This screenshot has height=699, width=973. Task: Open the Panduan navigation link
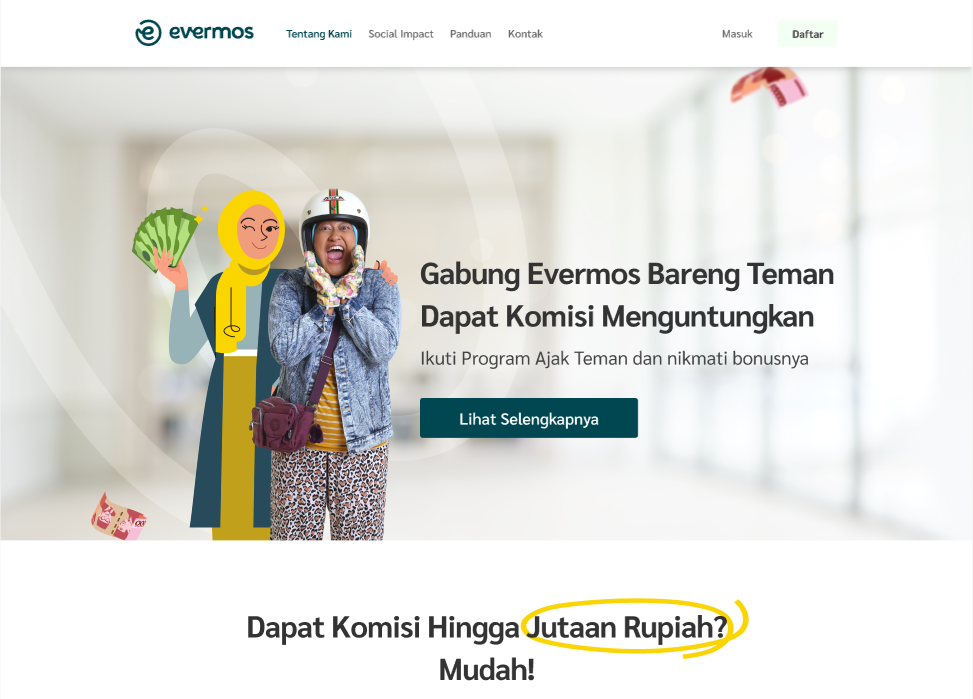(x=470, y=34)
